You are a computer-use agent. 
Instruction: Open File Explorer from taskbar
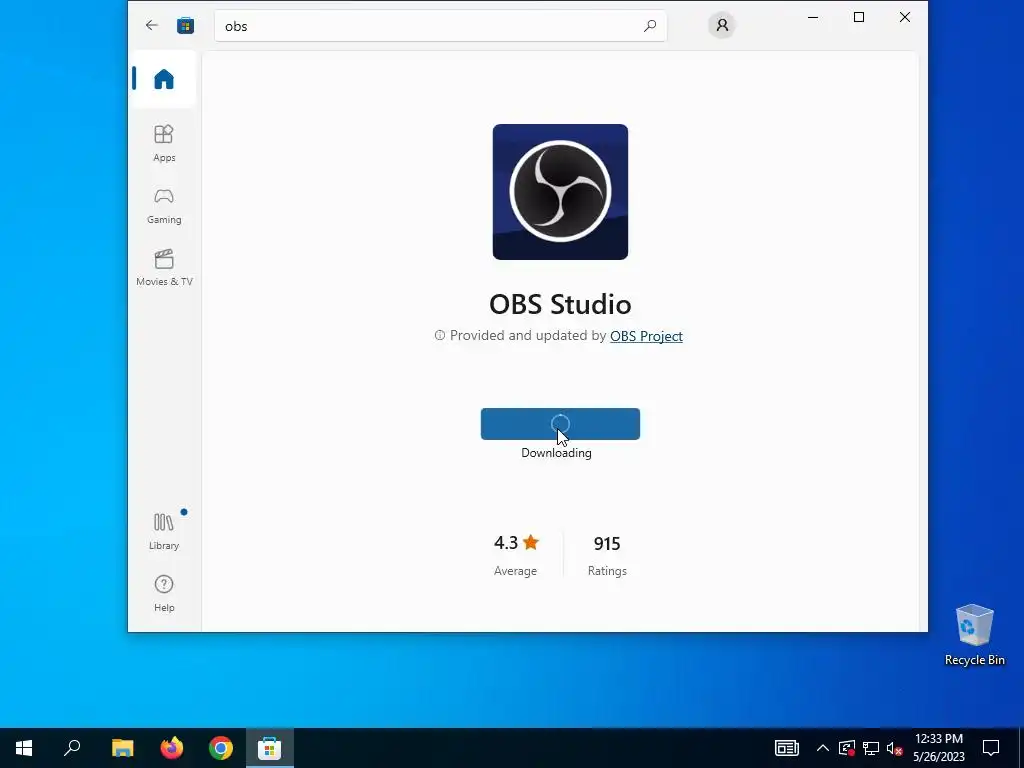tap(122, 748)
